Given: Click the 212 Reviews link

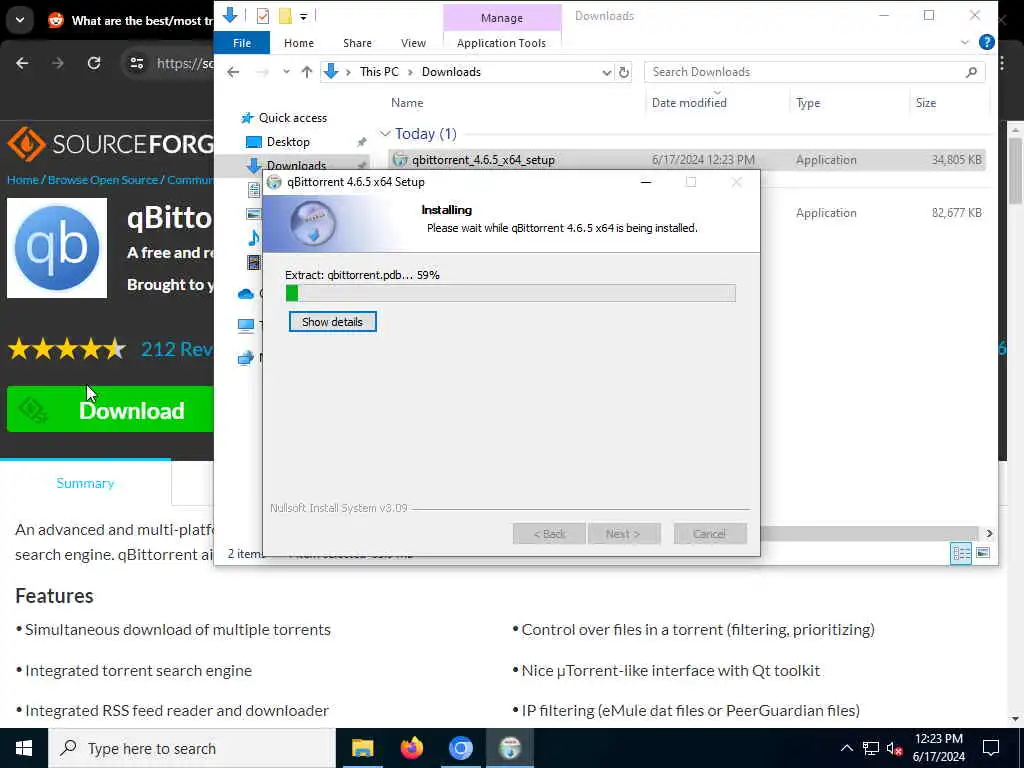Looking at the screenshot, I should tap(177, 349).
